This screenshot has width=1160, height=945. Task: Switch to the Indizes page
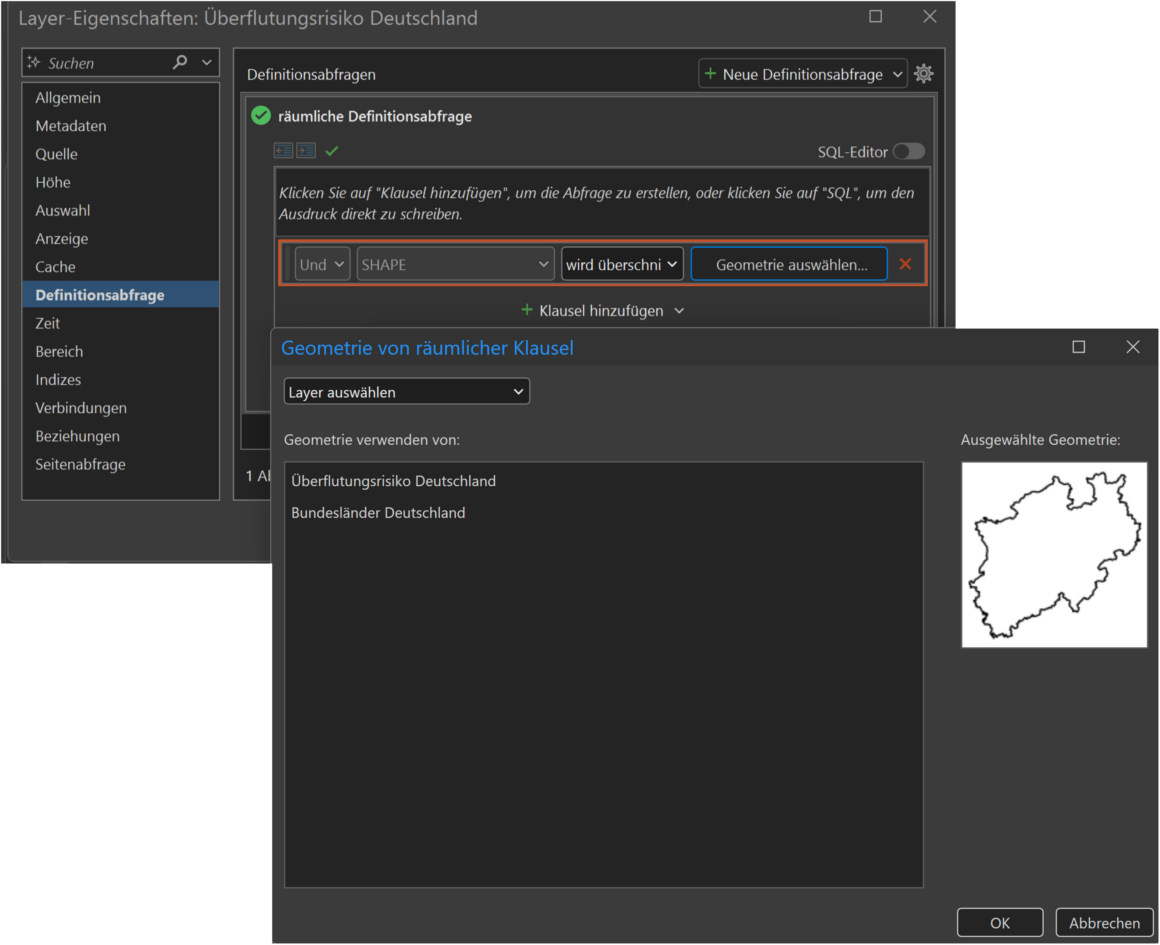coord(121,380)
